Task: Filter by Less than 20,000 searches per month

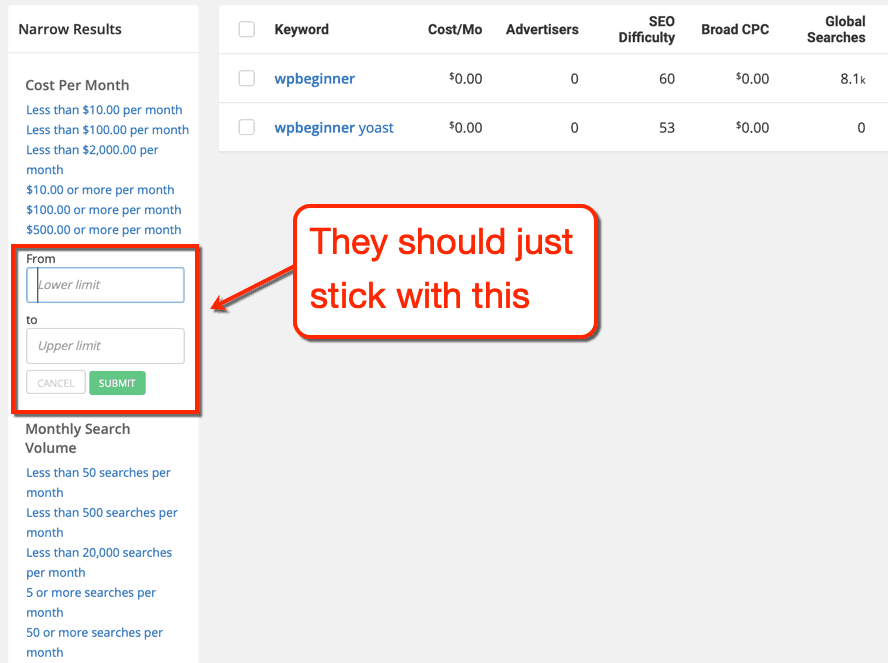Action: click(99, 552)
